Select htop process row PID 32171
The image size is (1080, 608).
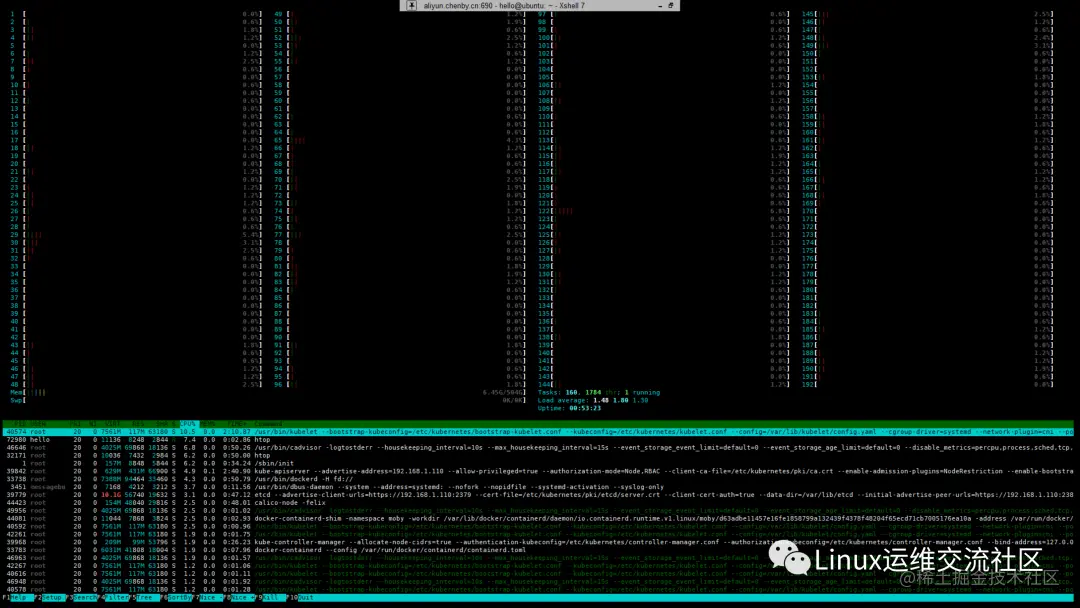tap(539, 455)
